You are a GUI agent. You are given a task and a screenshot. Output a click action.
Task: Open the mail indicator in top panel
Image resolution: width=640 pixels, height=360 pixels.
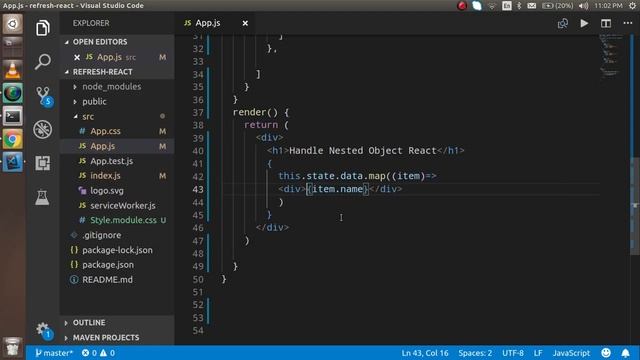[531, 6]
